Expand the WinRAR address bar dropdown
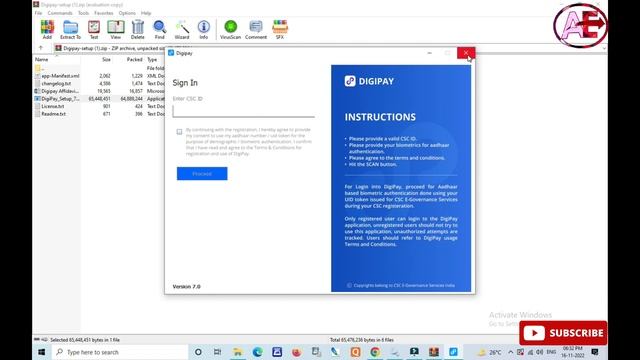This screenshot has width=640, height=360. [604, 48]
